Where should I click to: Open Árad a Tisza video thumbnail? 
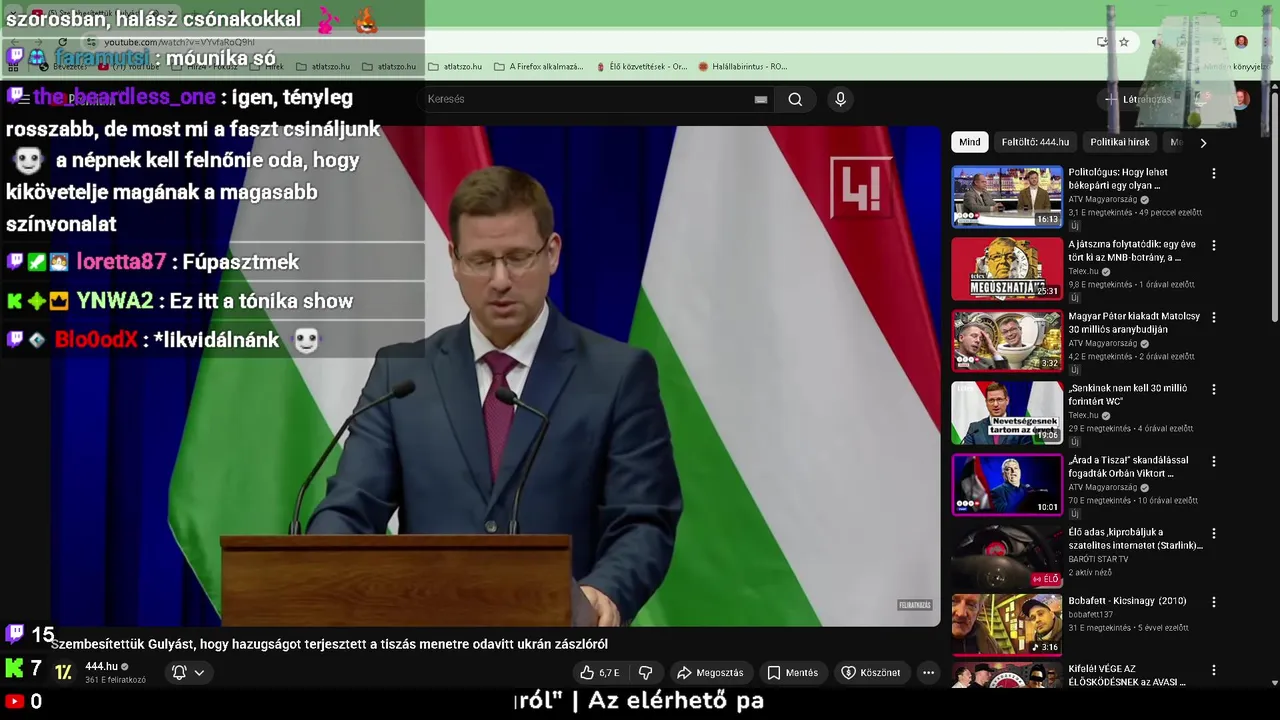tap(1006, 485)
